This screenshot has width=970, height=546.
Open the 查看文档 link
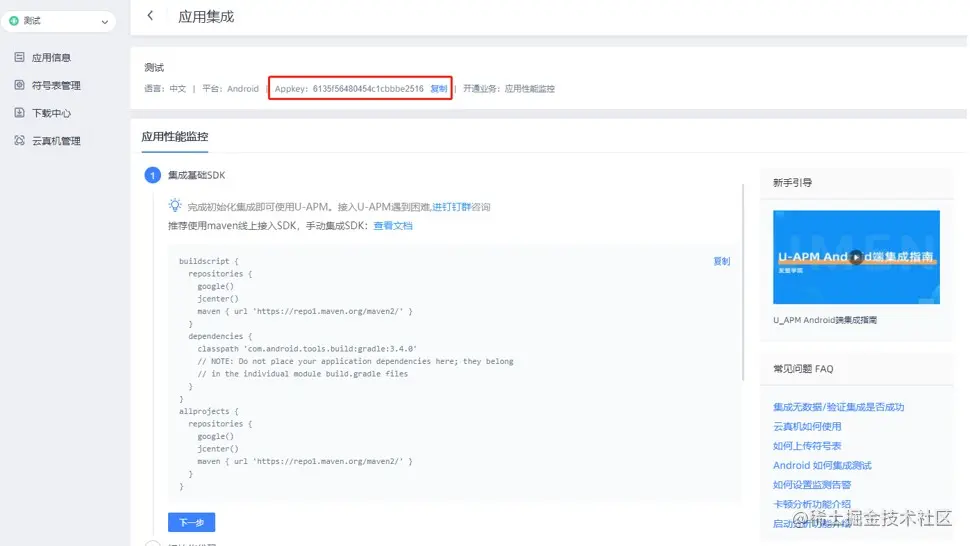(x=393, y=226)
